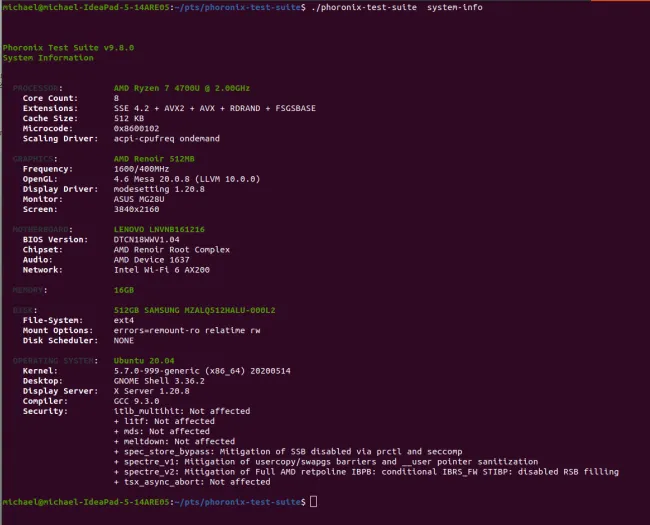Click the 'Core Count' value 8
Viewport: 650px width, 525px height.
click(x=117, y=98)
